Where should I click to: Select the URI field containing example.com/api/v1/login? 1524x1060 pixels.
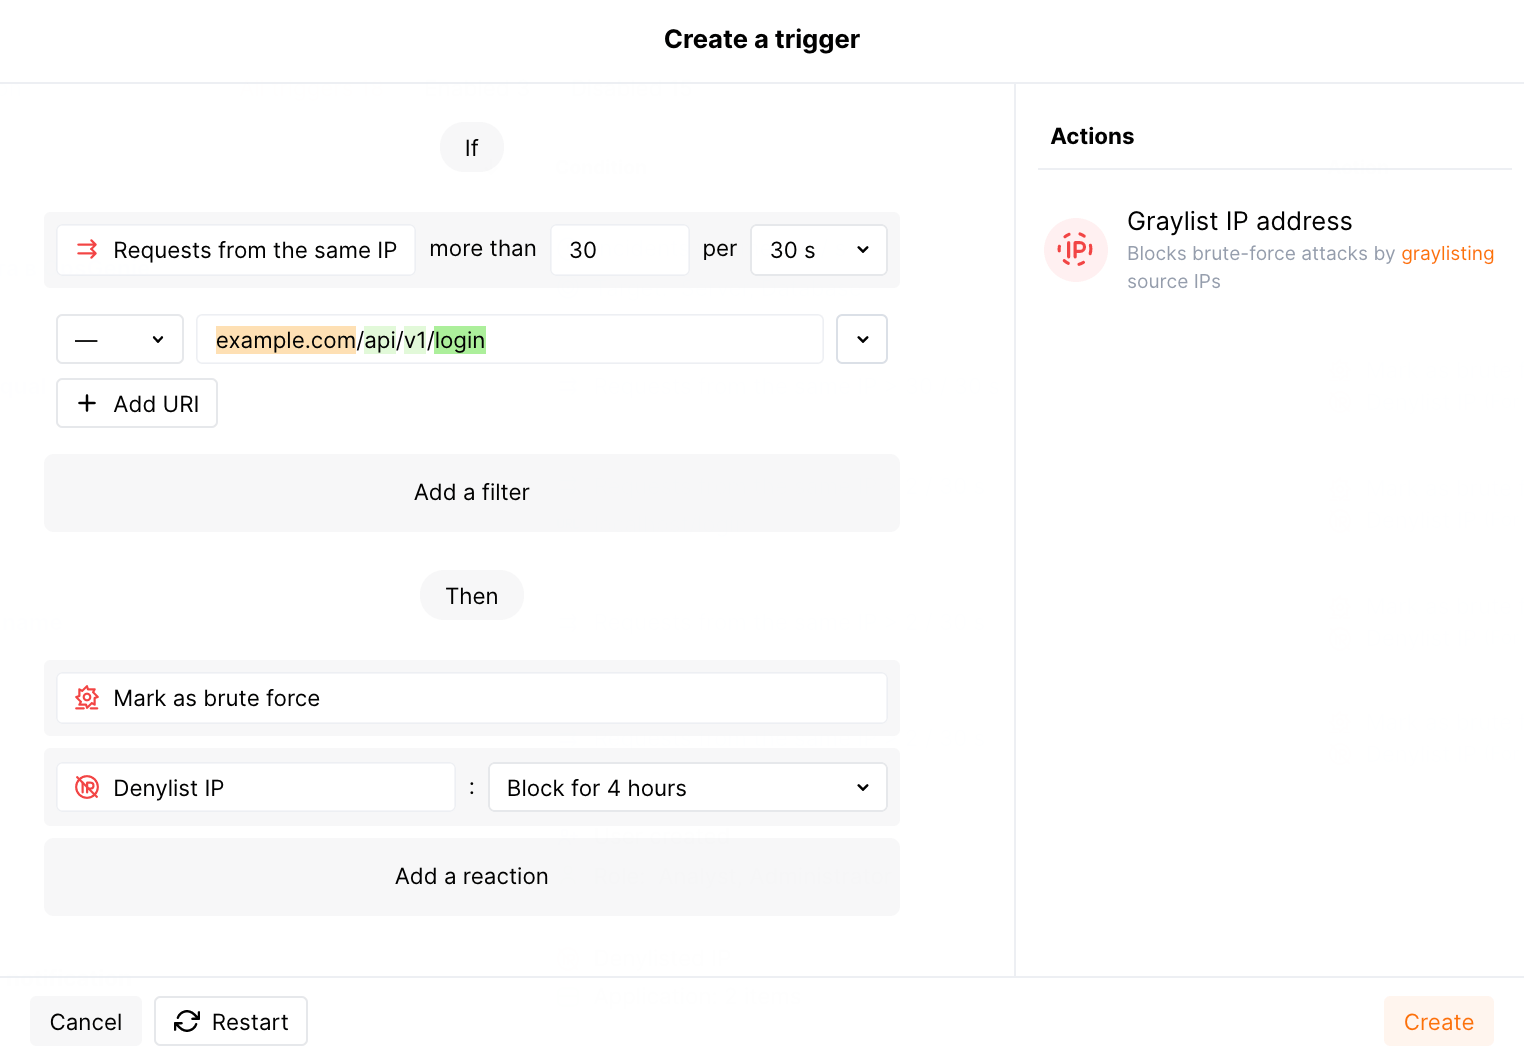point(510,339)
